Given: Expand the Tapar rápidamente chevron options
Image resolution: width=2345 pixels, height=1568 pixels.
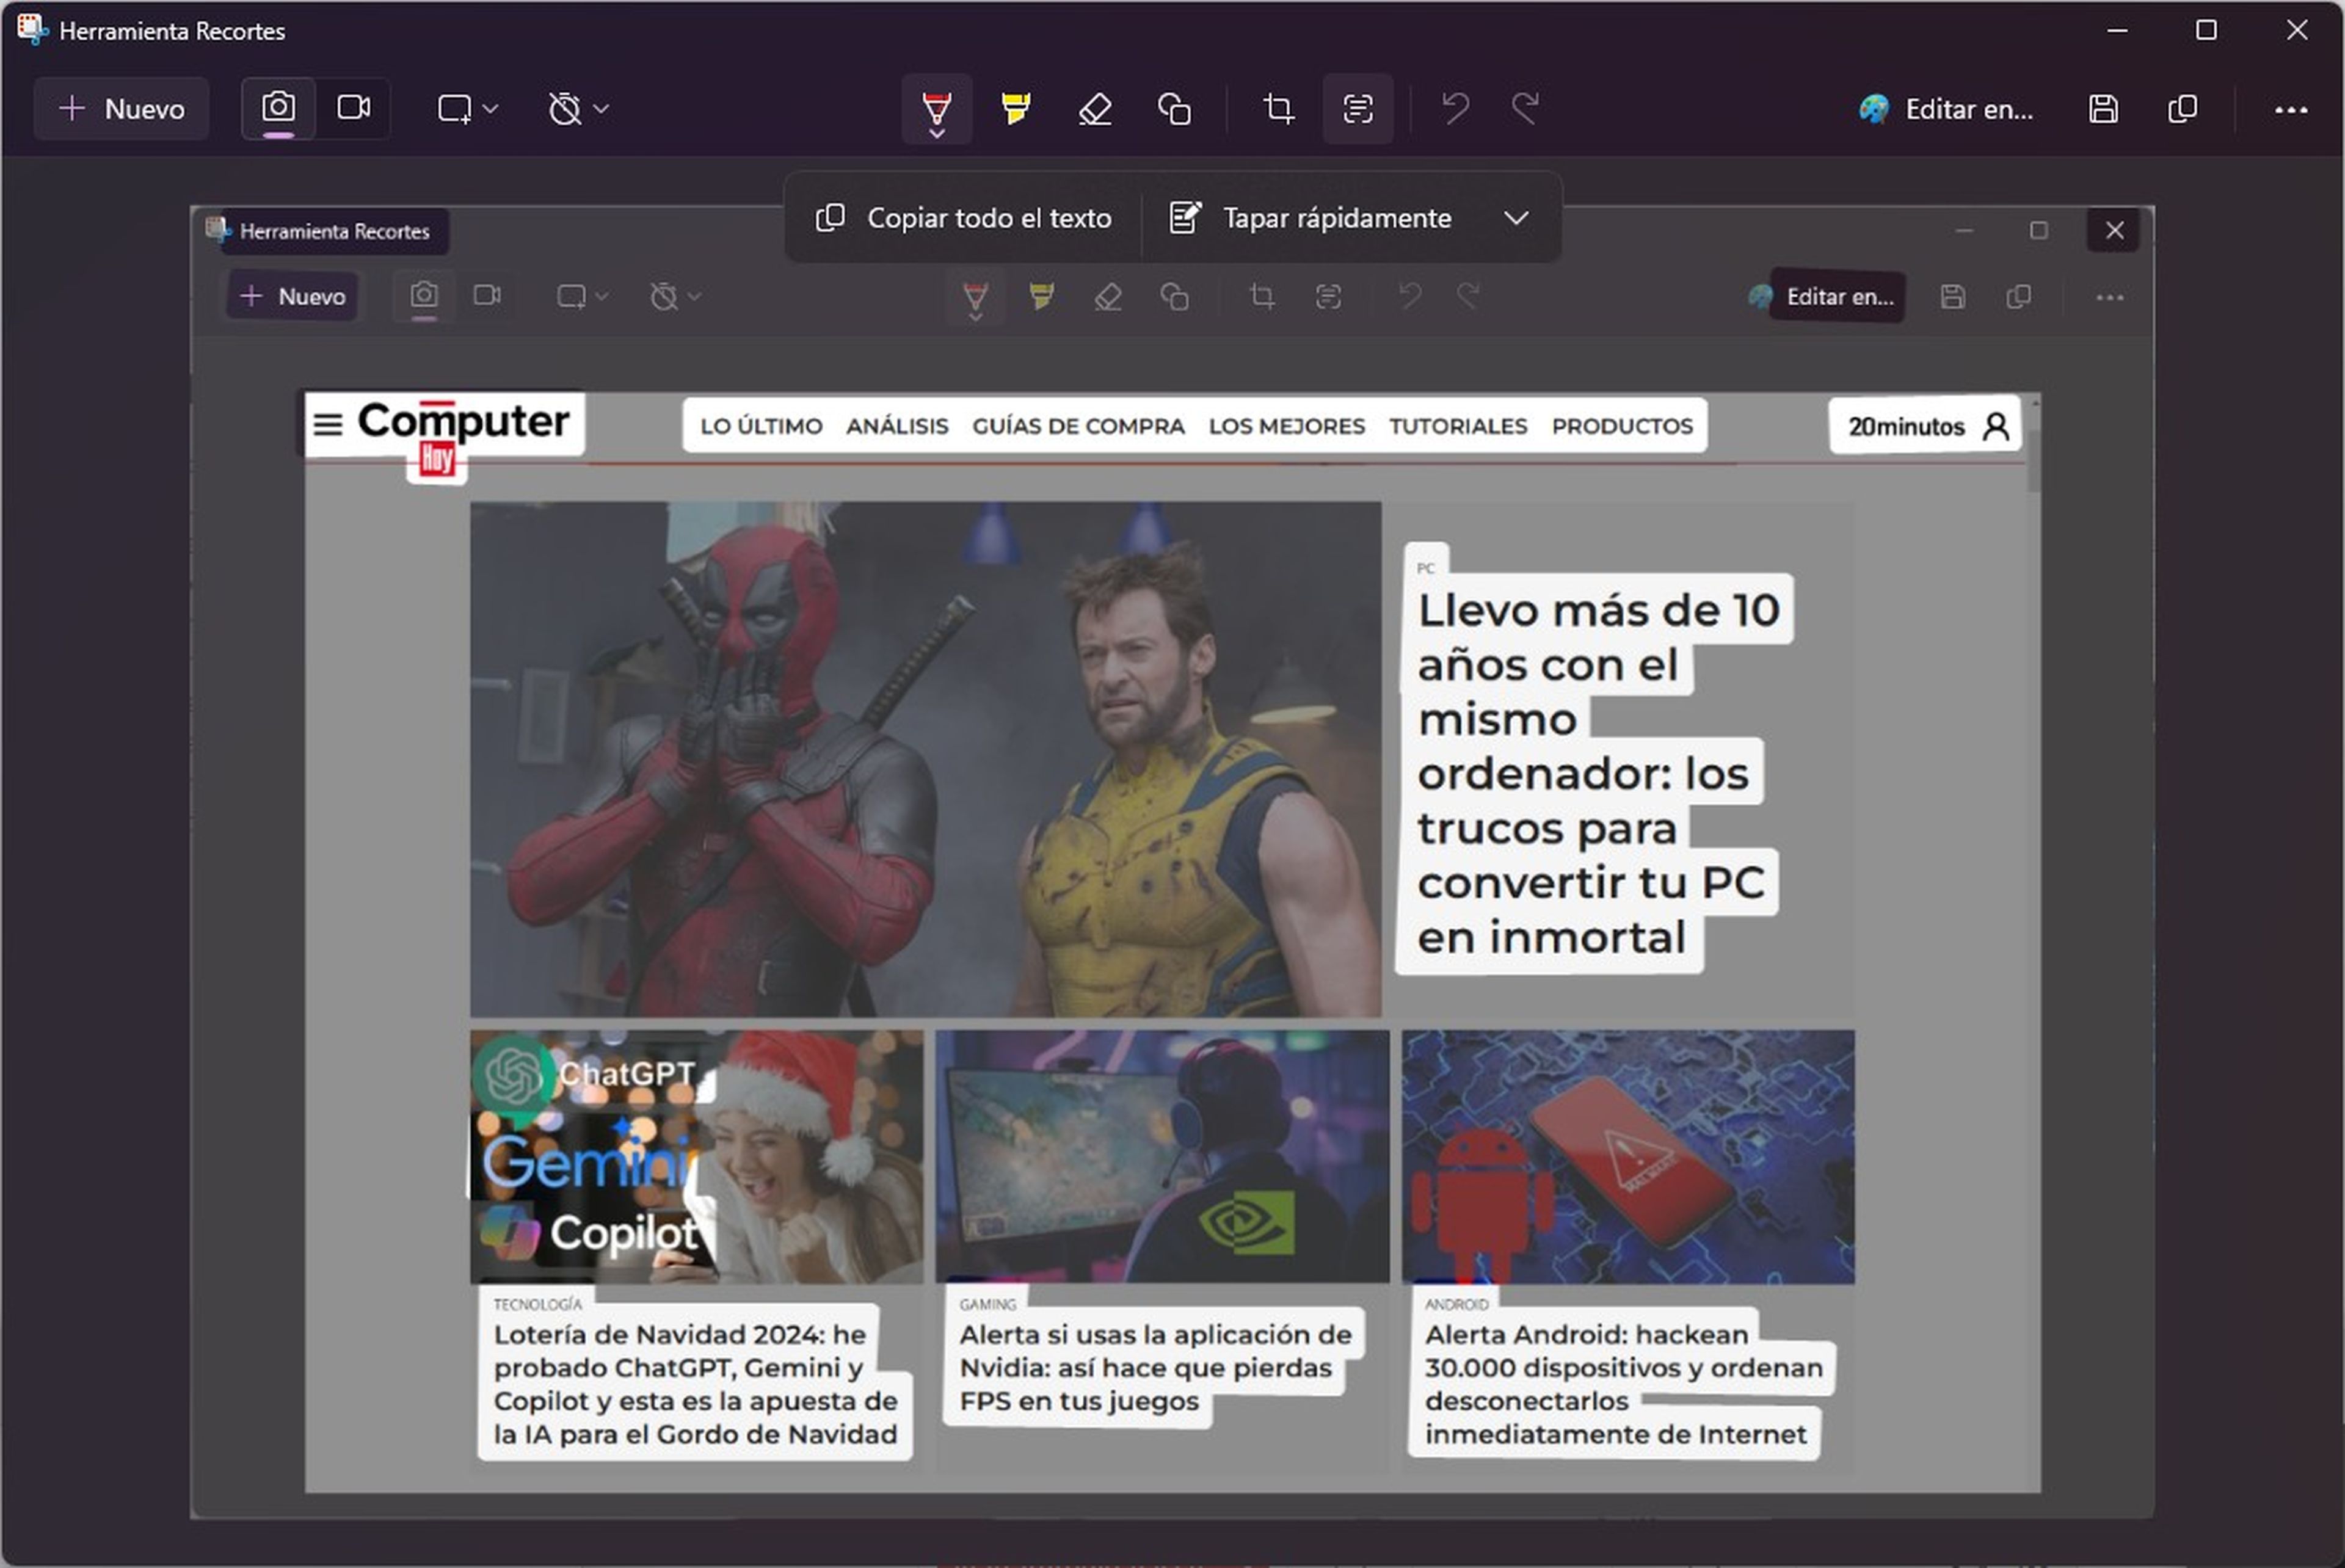Looking at the screenshot, I should tap(1516, 217).
